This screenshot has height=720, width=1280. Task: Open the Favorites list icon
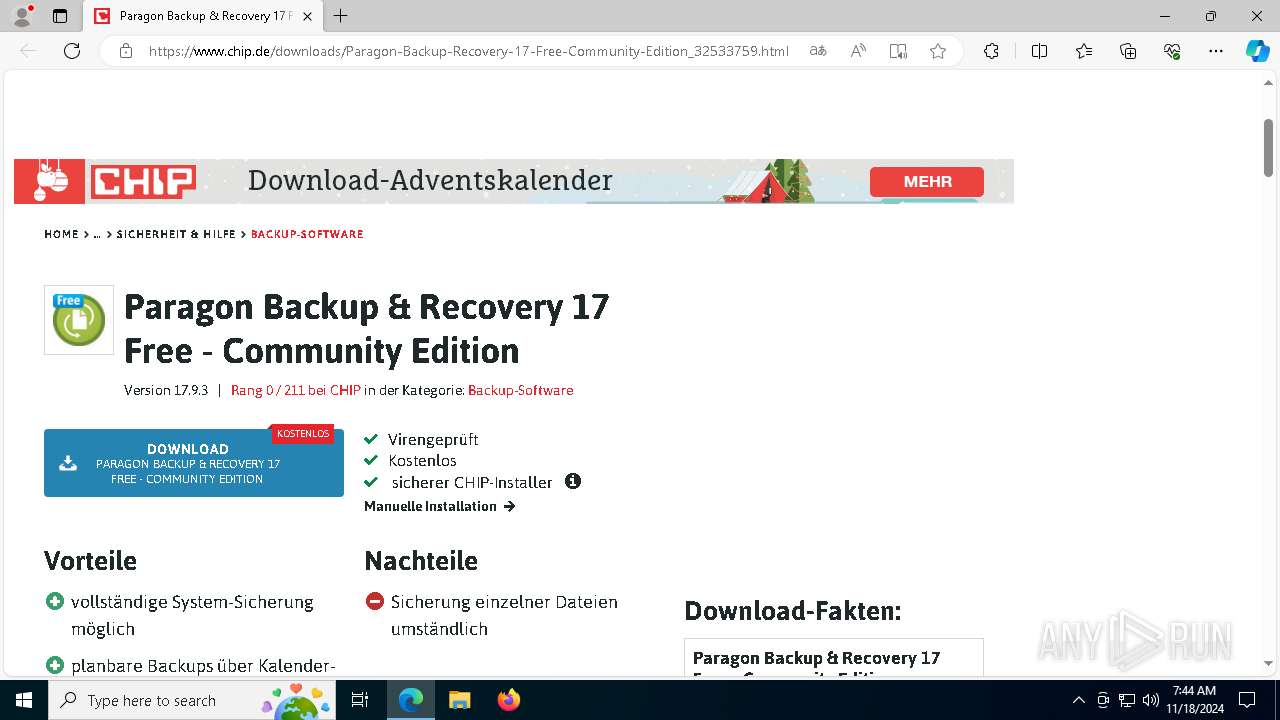[x=1084, y=51]
